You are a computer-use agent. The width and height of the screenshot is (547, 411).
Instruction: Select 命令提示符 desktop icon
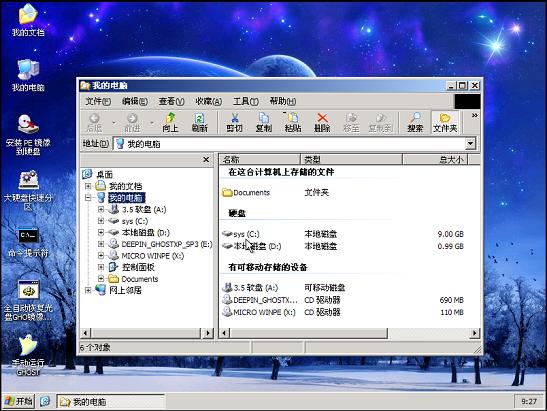[x=28, y=243]
